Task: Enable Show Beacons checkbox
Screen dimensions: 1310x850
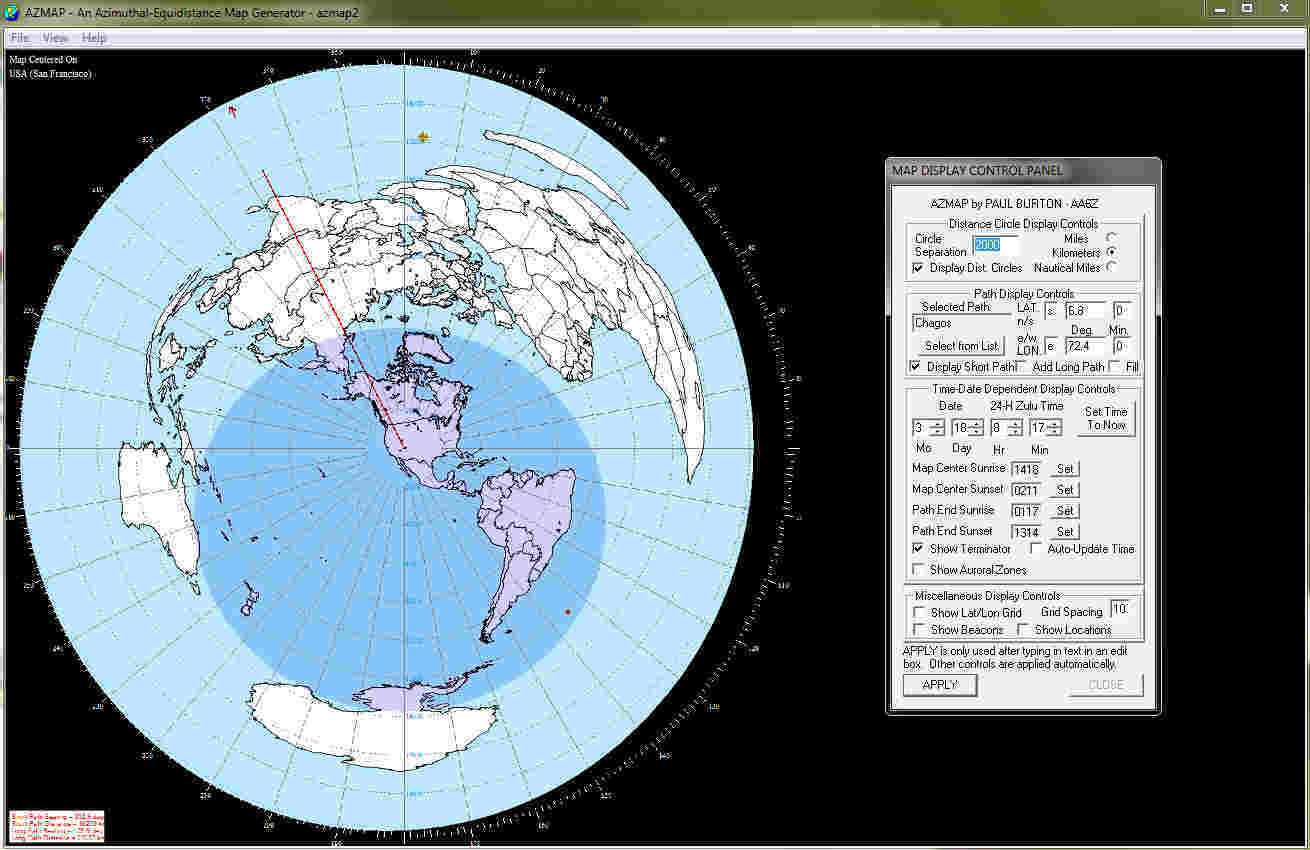Action: point(919,630)
